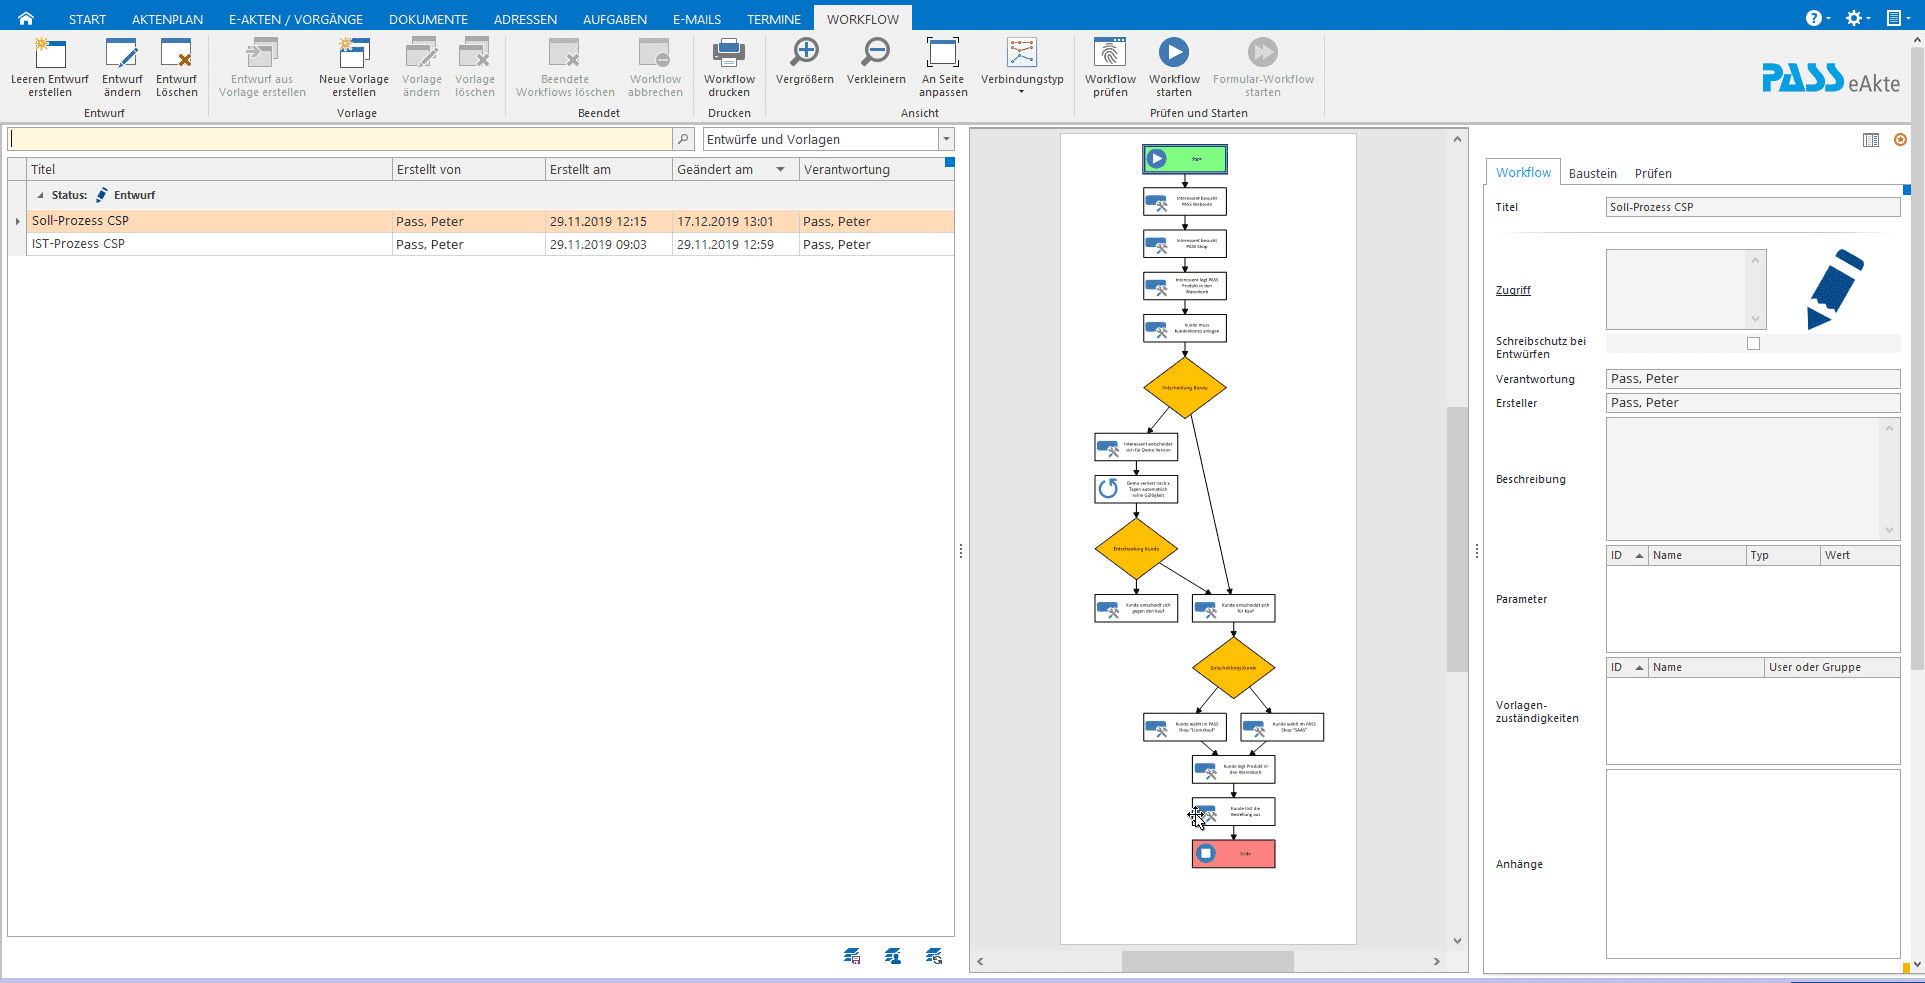Switch to the Baustein tab
Viewport: 1925px width, 983px height.
[1592, 174]
